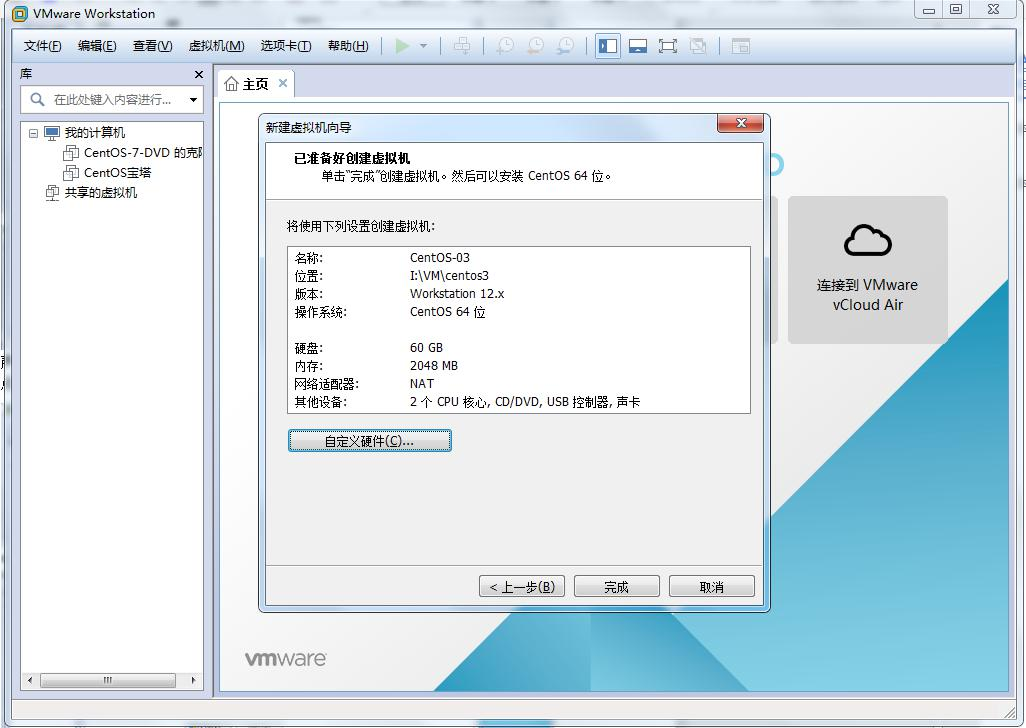Open the power options dropdown arrow

423,46
